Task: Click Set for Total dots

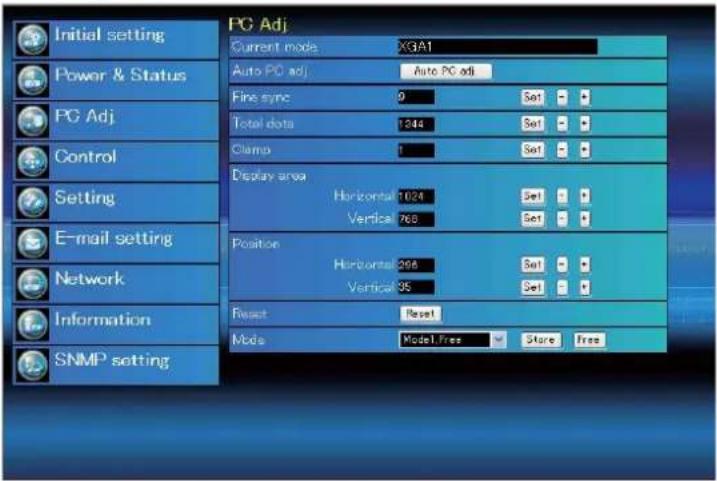Action: tap(533, 123)
